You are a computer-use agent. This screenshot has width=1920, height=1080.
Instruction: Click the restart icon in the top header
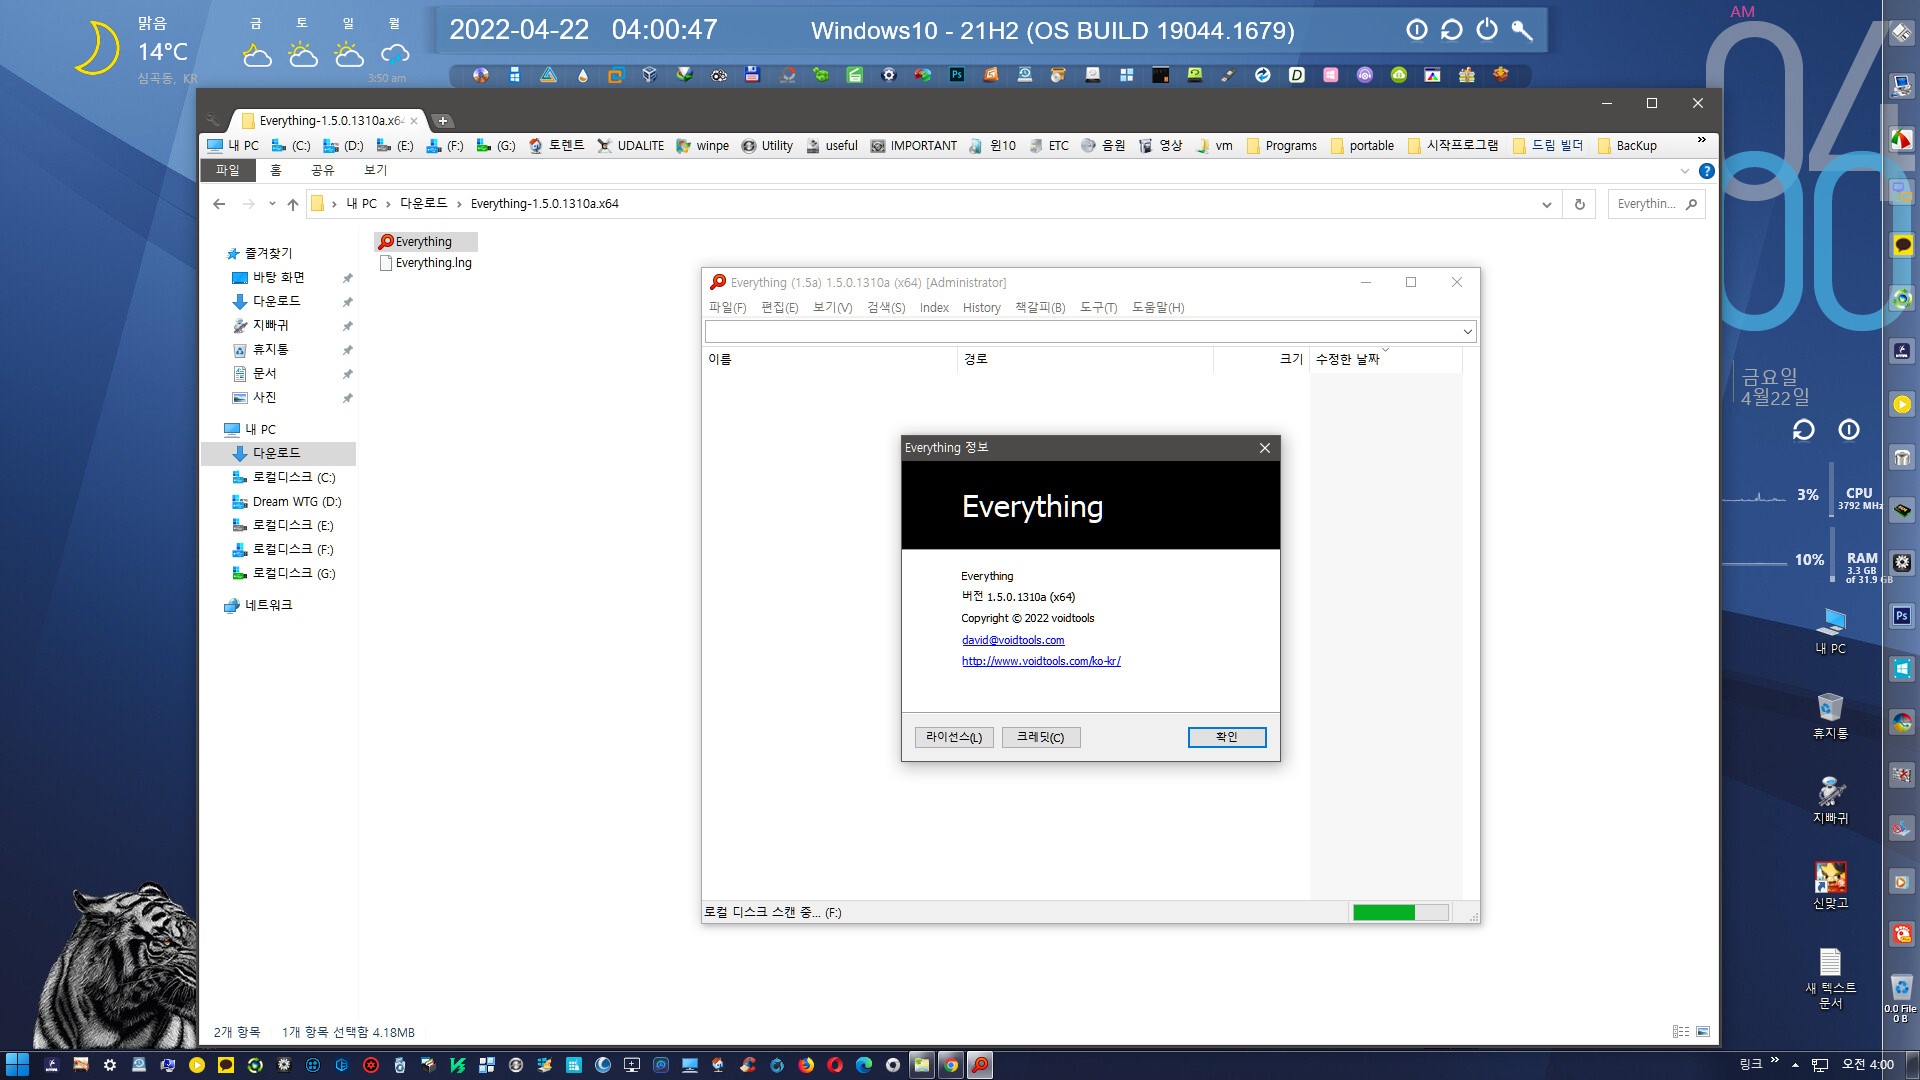pos(1452,30)
